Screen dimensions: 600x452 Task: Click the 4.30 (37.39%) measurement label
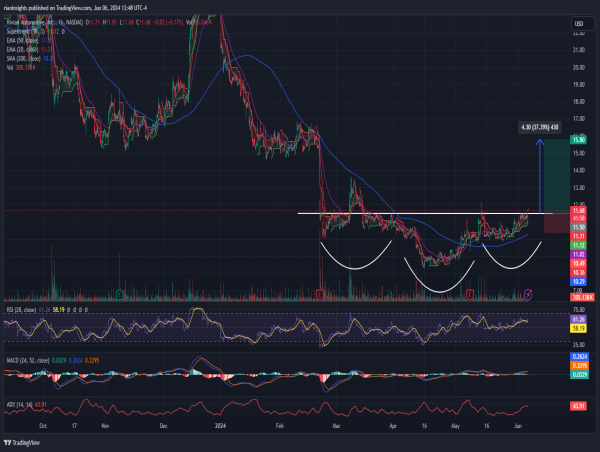click(540, 127)
